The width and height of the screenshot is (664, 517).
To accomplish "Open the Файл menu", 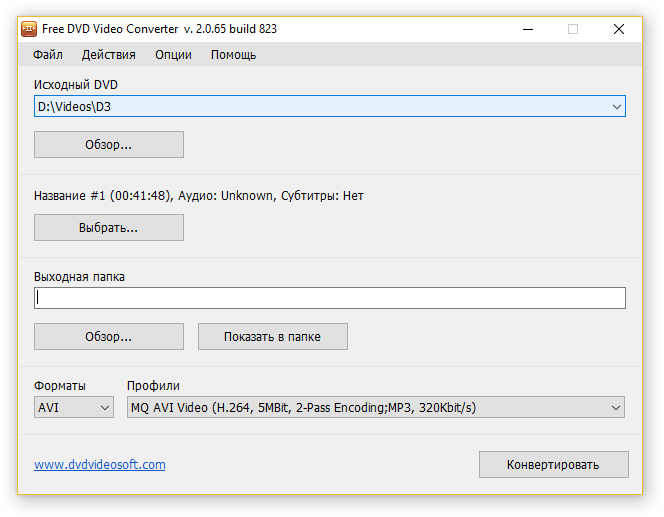I will coord(48,55).
